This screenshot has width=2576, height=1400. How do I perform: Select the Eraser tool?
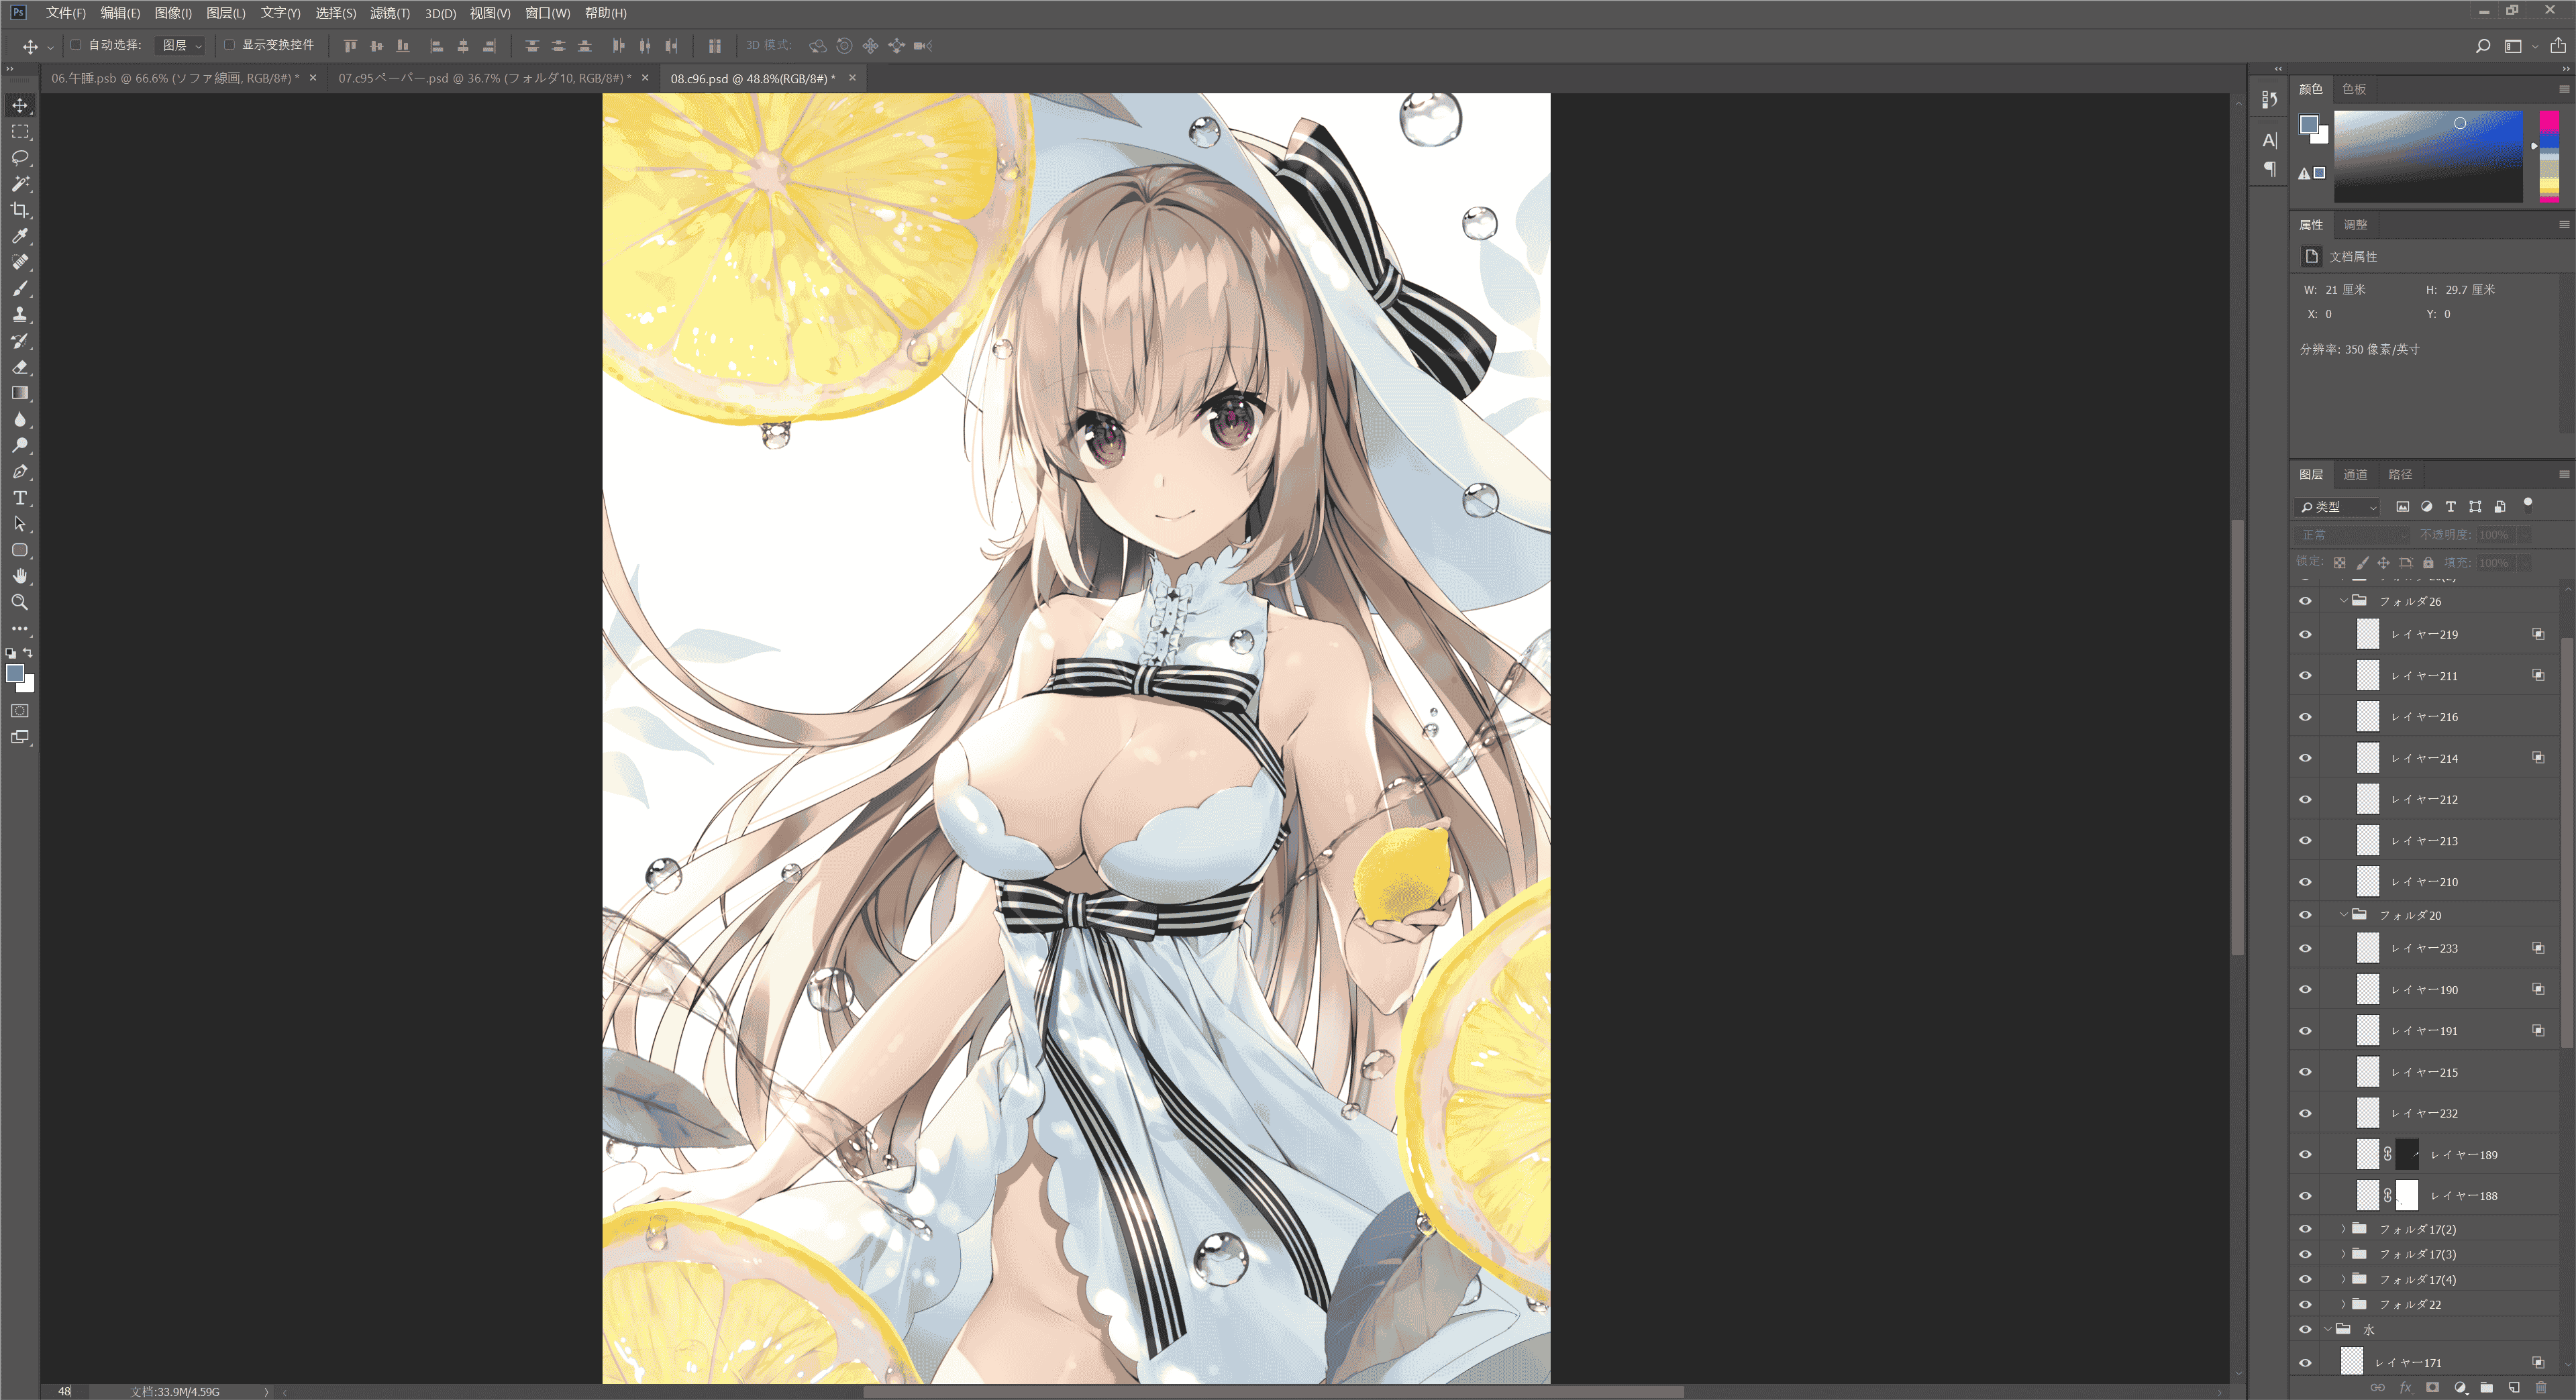click(x=20, y=367)
